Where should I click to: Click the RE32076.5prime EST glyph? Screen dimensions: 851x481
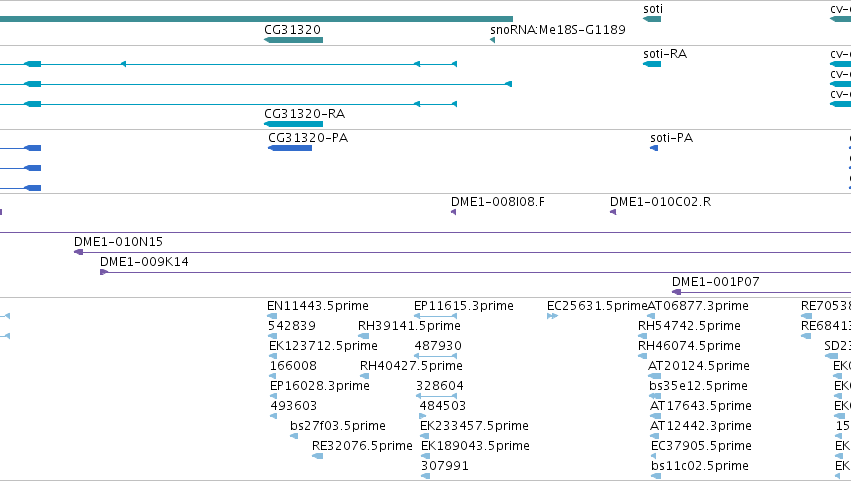(317, 457)
